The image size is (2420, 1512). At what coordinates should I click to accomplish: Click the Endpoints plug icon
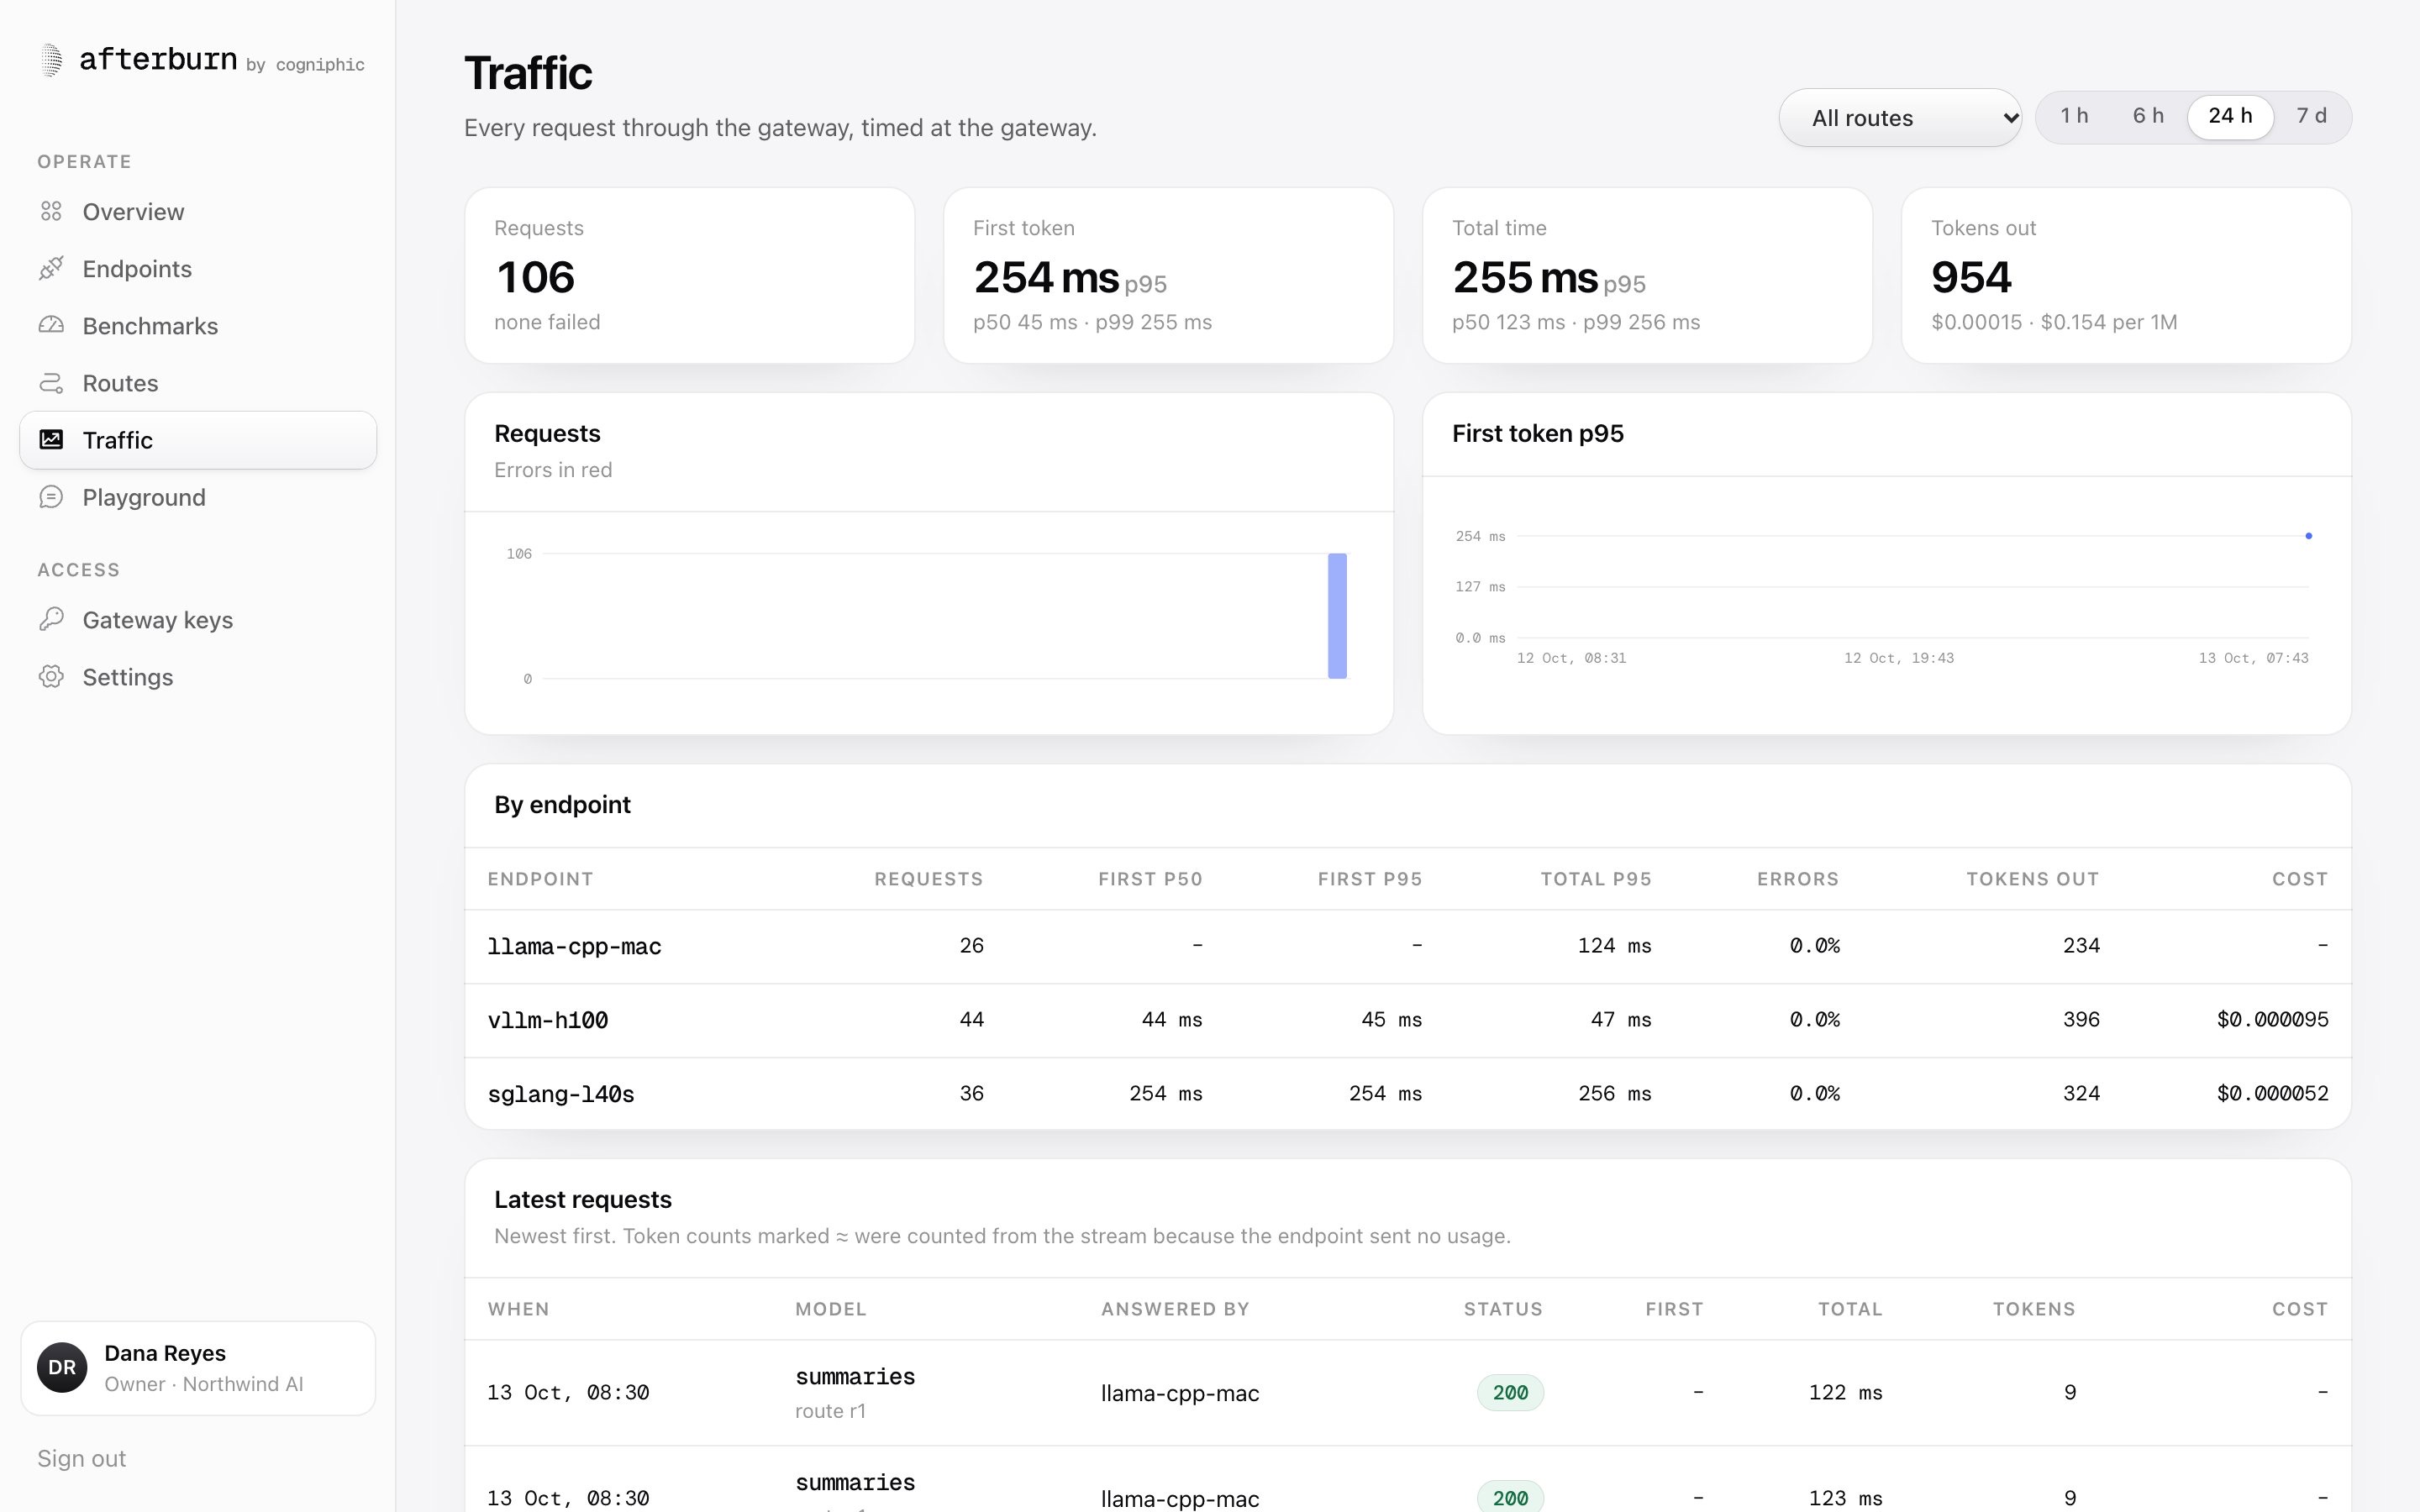point(51,268)
